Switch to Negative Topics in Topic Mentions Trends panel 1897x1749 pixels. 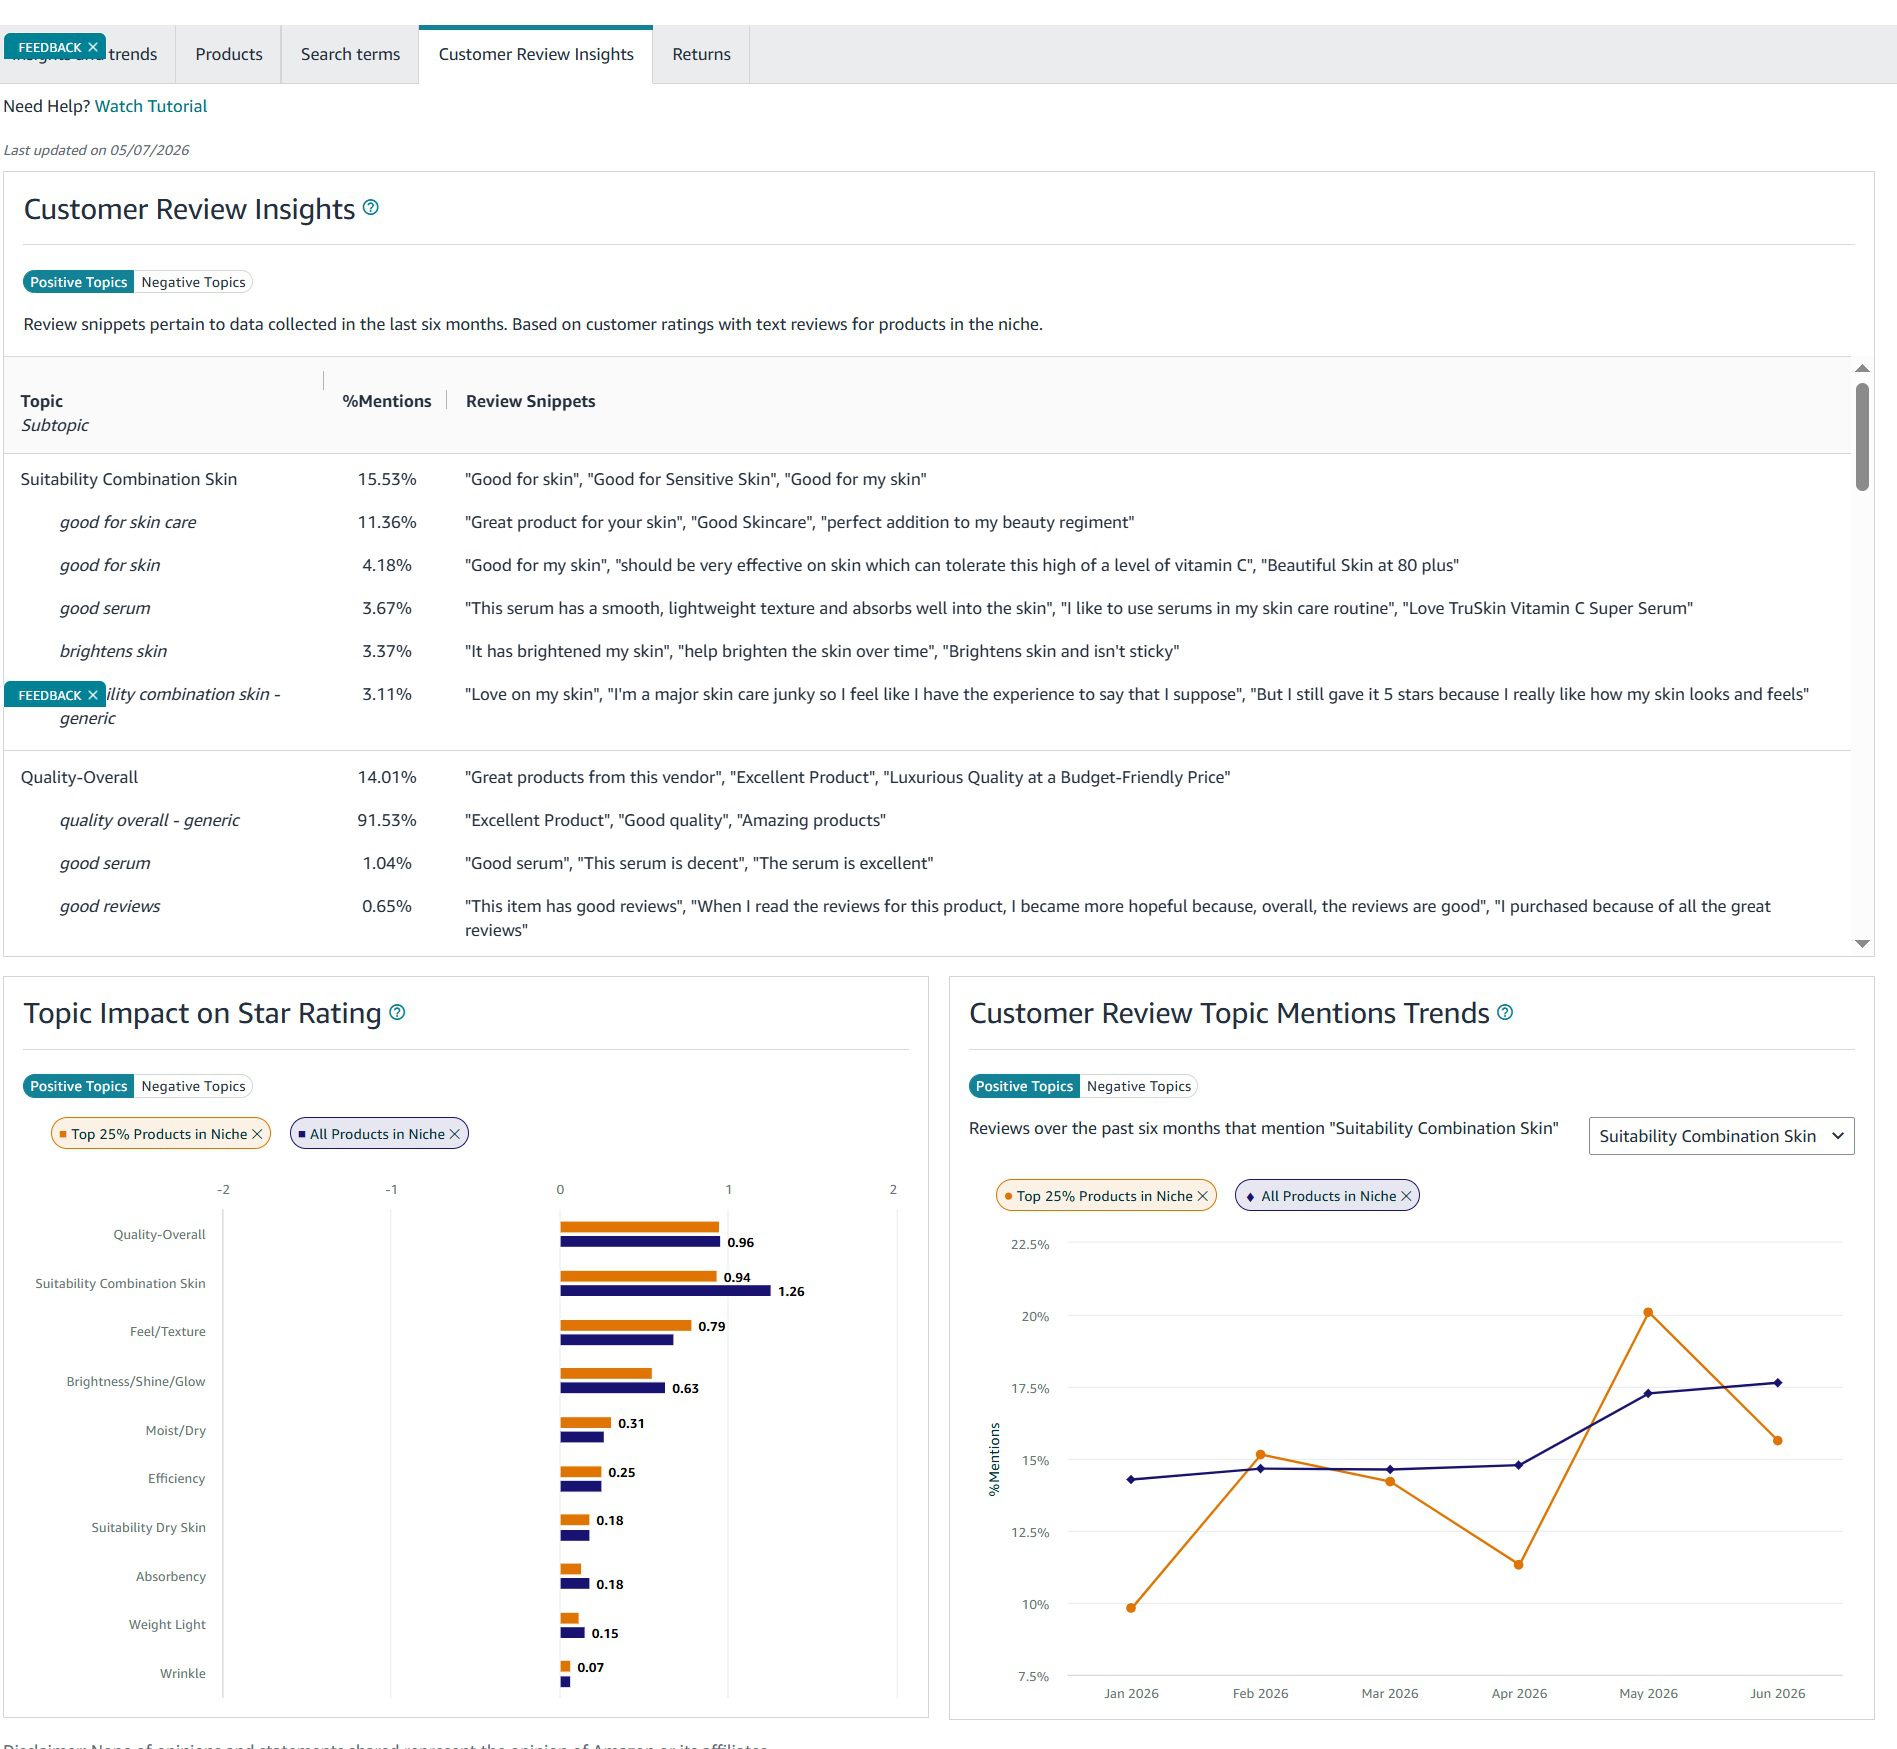[1139, 1086]
